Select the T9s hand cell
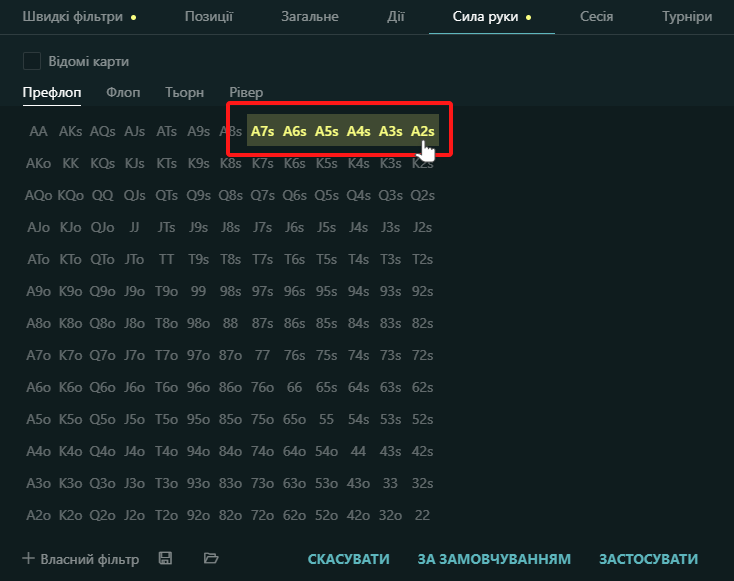This screenshot has width=734, height=581. [198, 259]
